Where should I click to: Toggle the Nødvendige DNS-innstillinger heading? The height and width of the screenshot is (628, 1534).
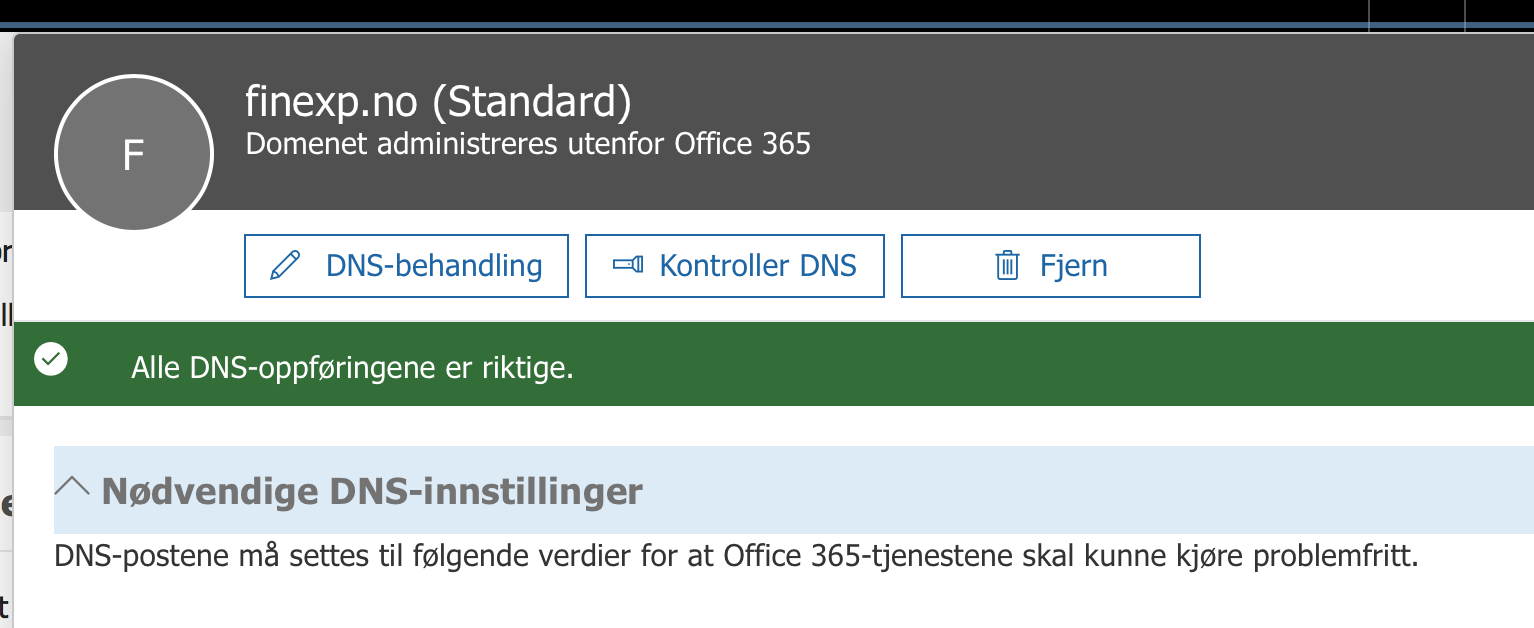(372, 491)
